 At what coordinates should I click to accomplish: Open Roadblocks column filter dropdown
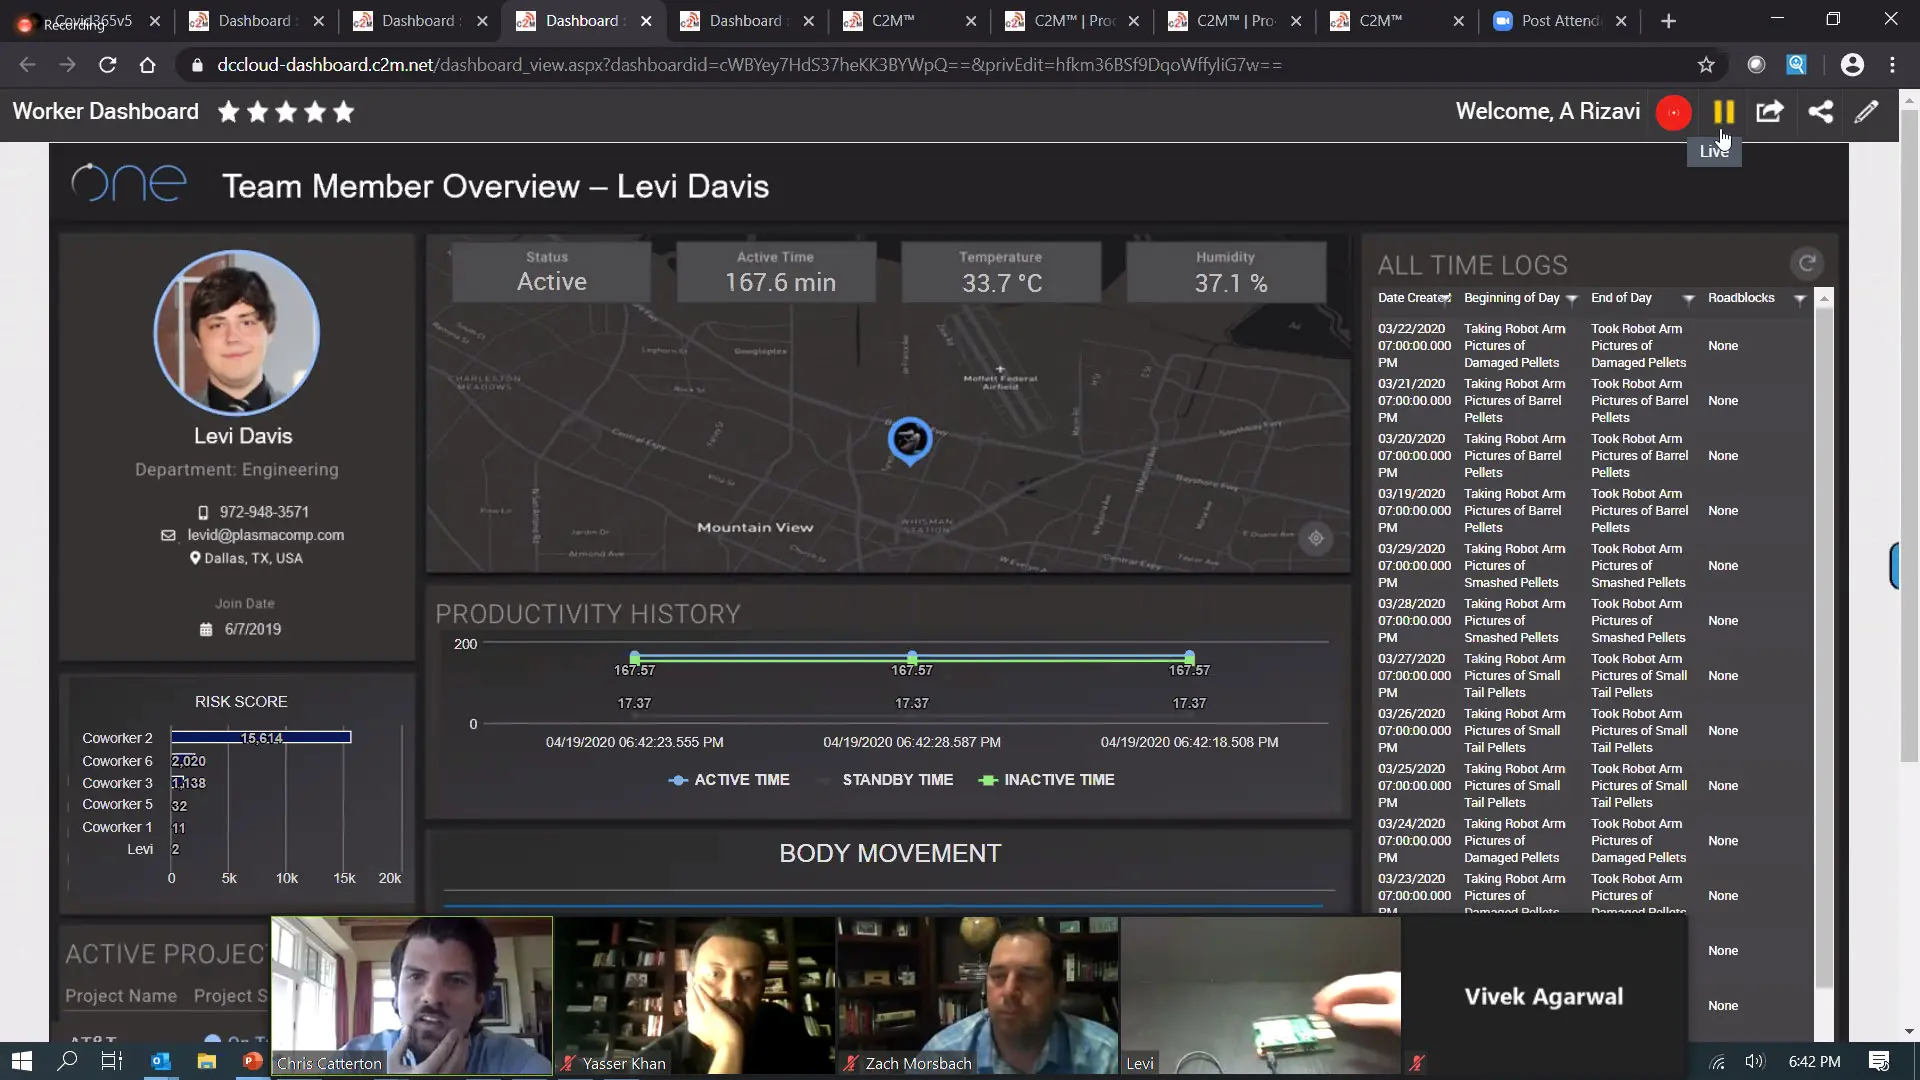1799,299
